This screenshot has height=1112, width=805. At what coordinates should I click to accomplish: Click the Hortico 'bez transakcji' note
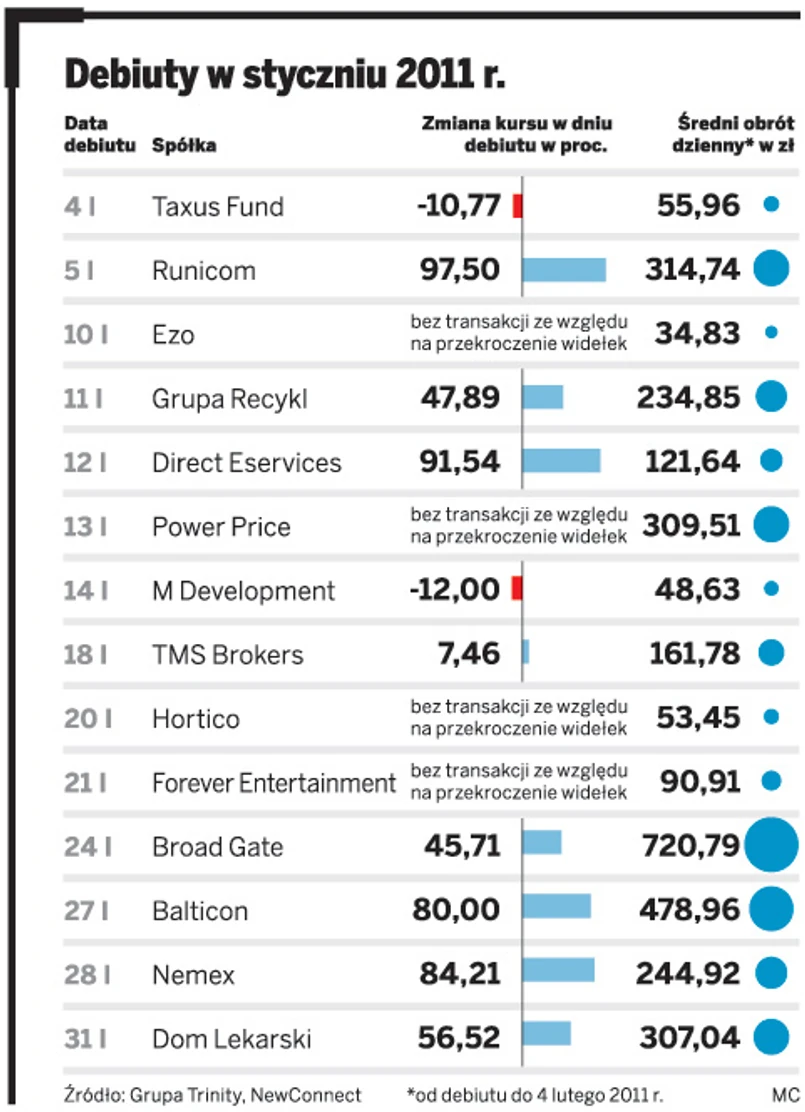click(519, 718)
